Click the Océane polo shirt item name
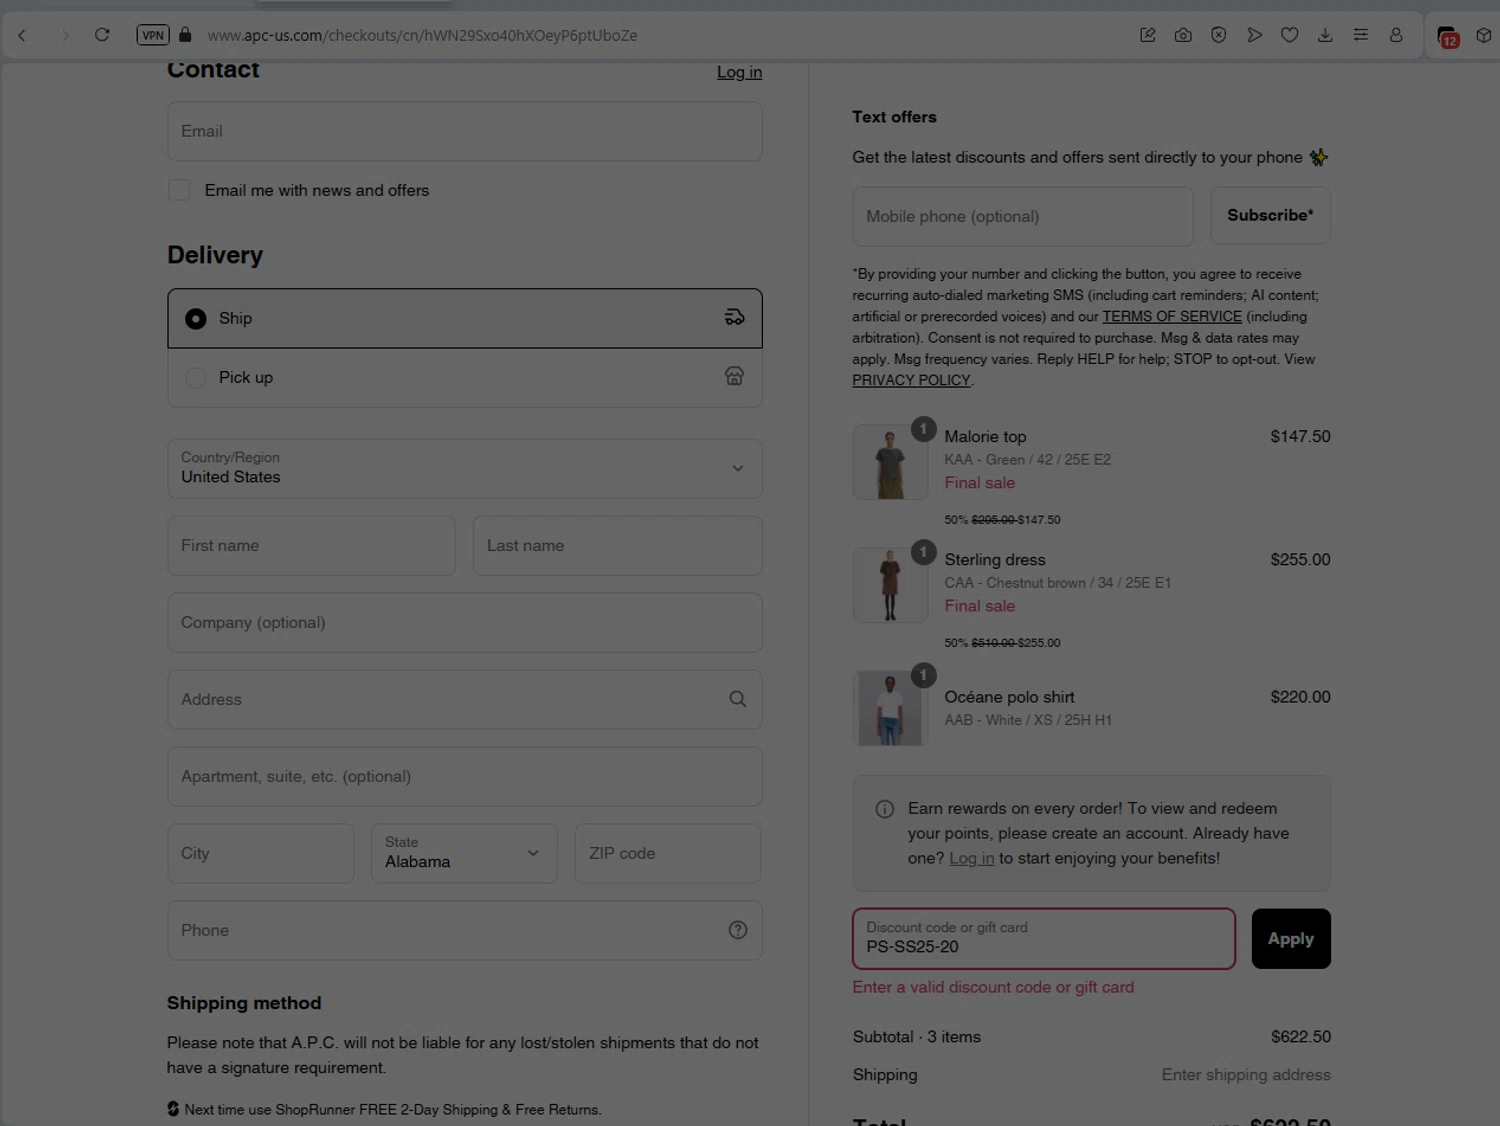This screenshot has height=1126, width=1500. tap(1009, 697)
